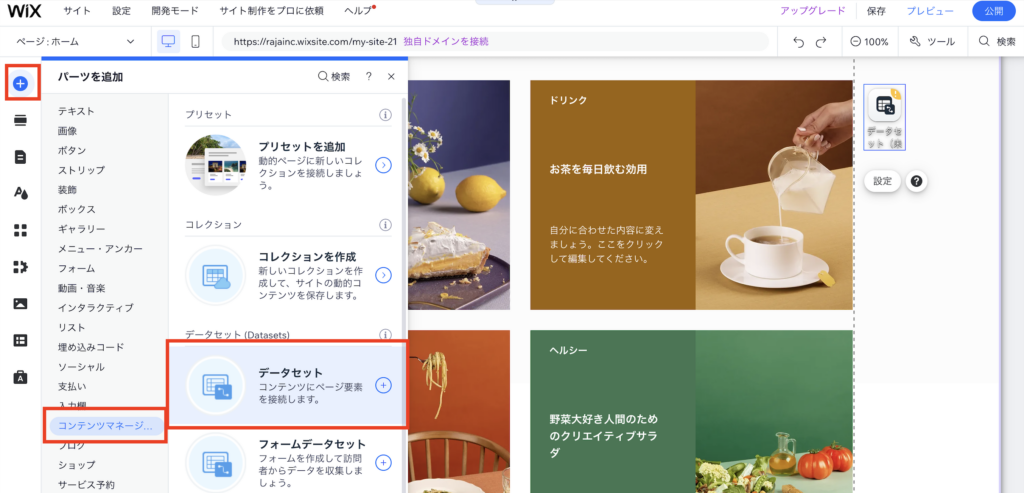
Task: Open the Pages icon in left sidebar
Action: (20, 157)
